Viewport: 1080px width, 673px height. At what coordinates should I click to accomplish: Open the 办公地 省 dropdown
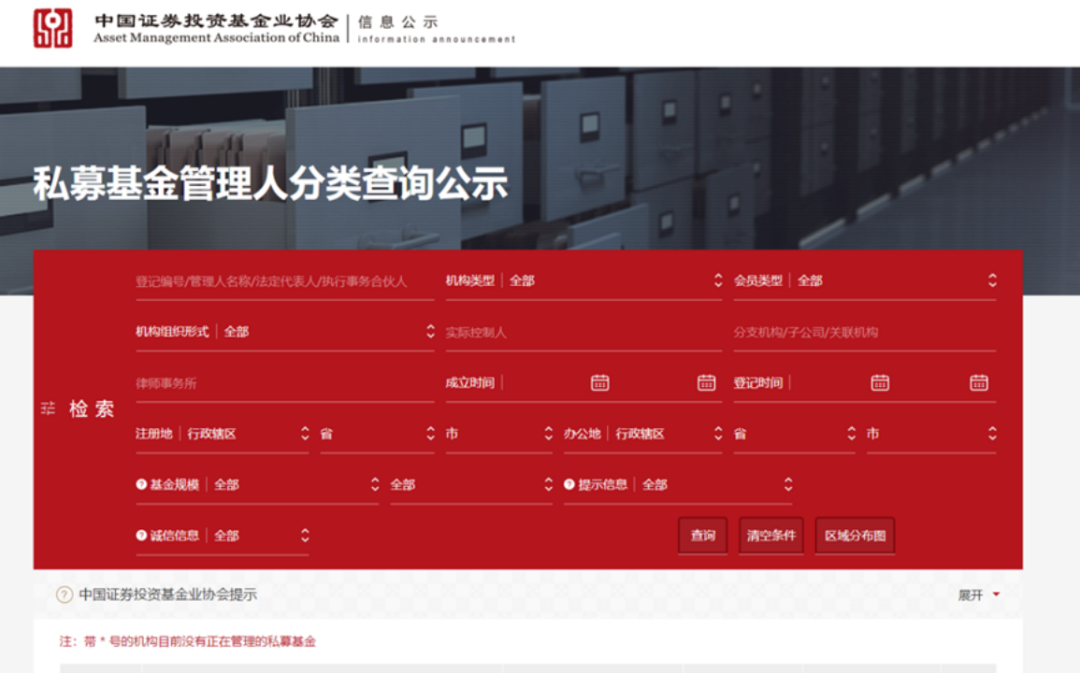point(794,434)
